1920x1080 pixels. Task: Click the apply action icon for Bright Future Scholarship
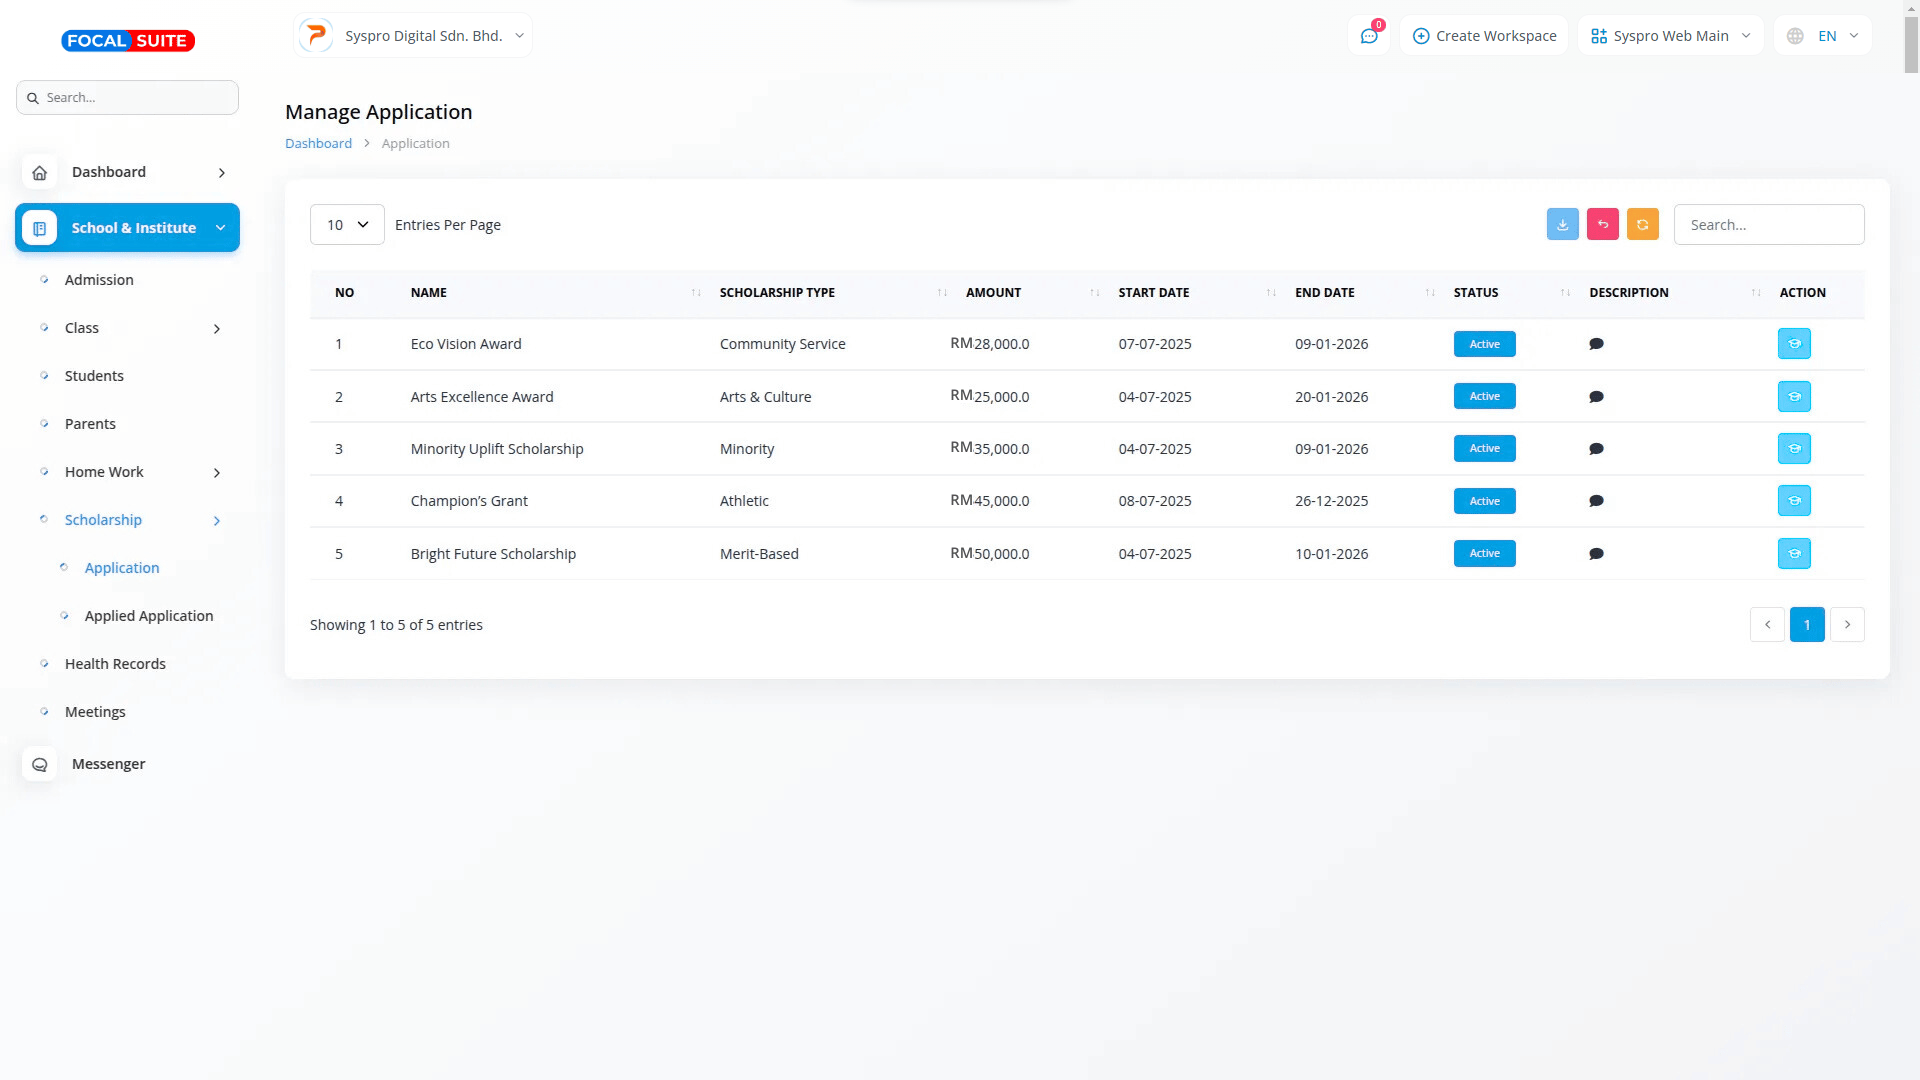pos(1794,554)
